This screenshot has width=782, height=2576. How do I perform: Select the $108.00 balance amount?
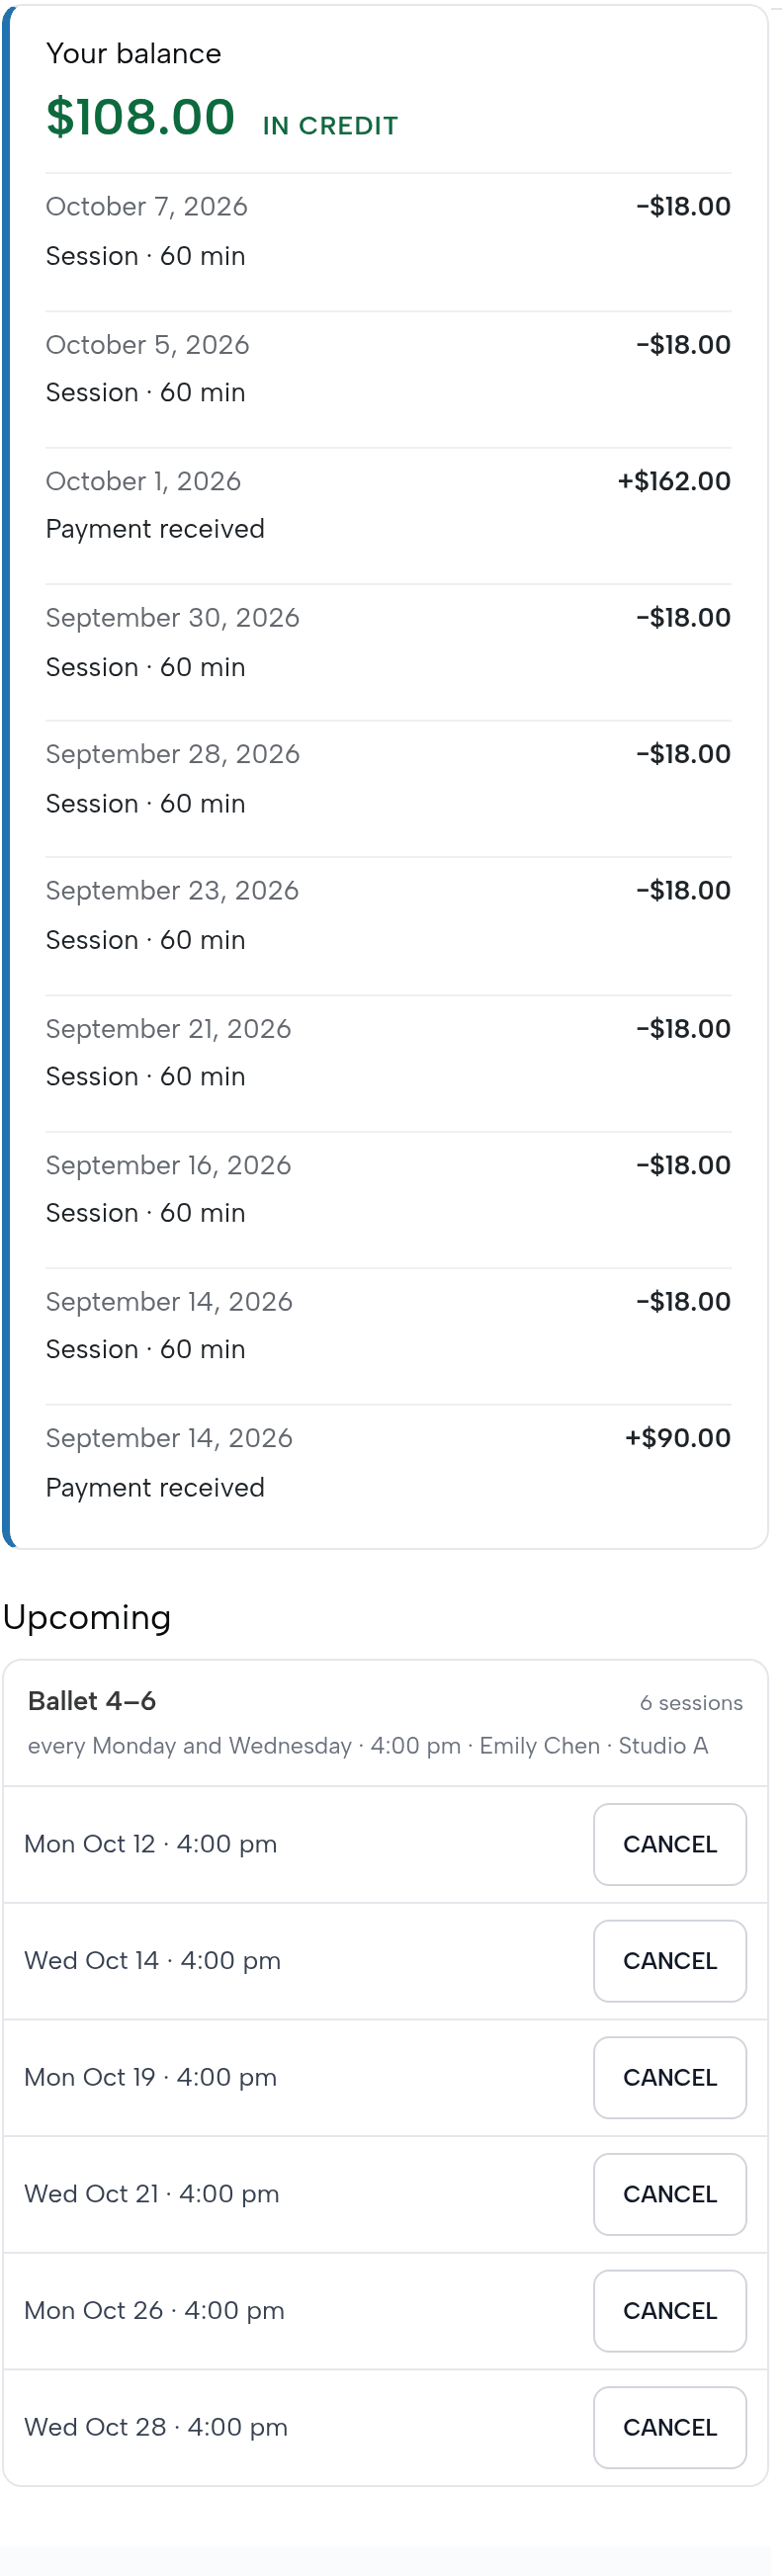pos(141,117)
